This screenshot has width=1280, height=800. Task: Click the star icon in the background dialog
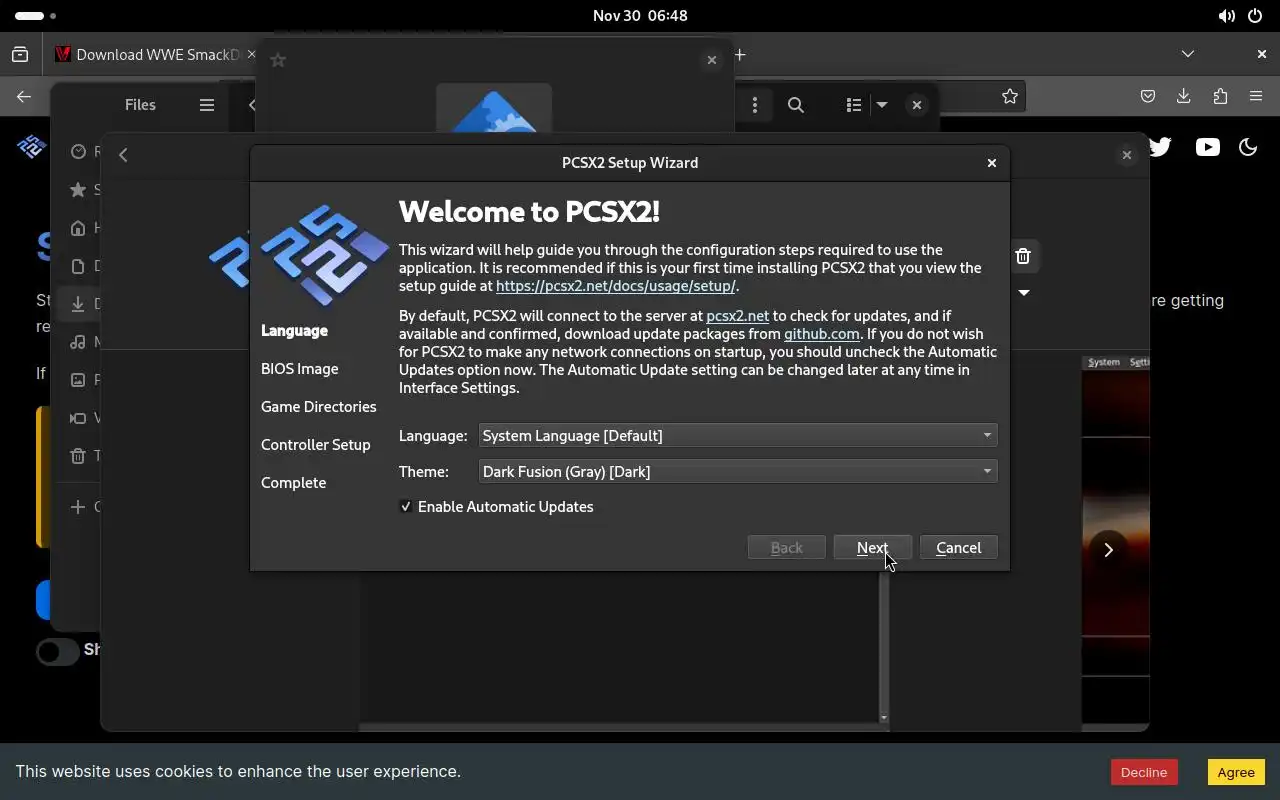pyautogui.click(x=279, y=60)
